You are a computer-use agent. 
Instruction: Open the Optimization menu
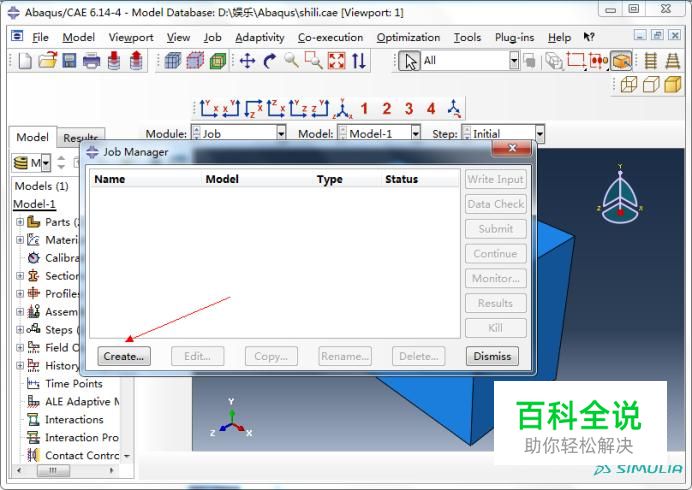[x=408, y=38]
